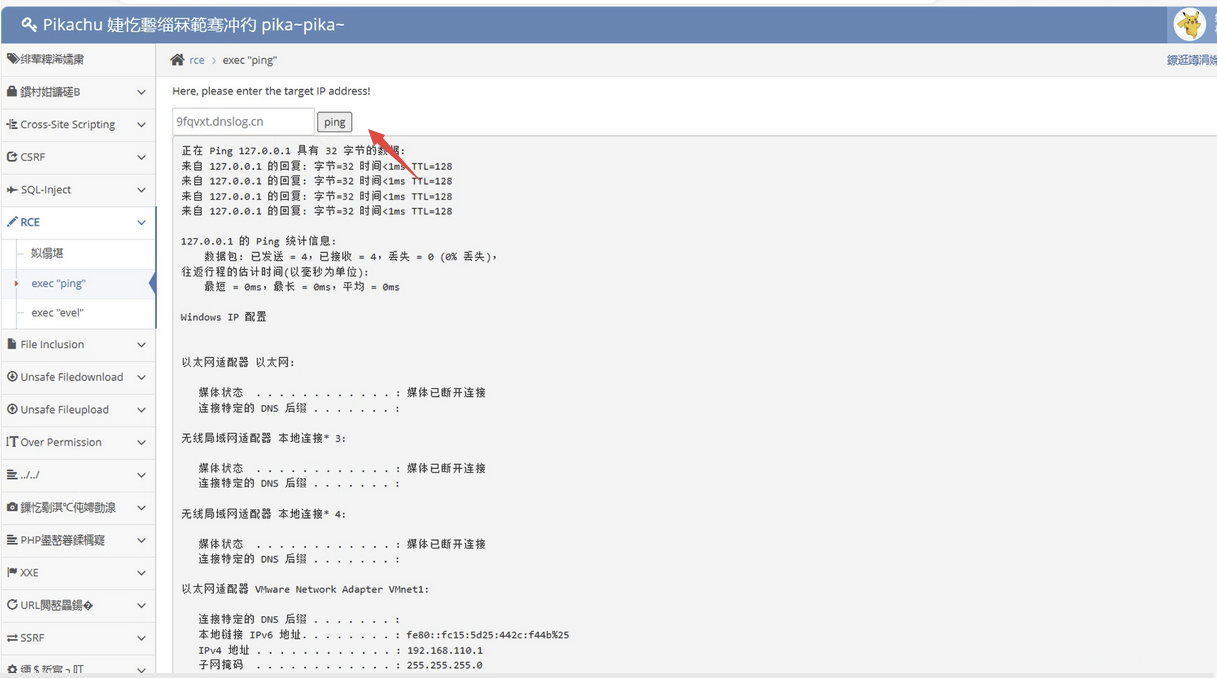Expand the SSRF menu chevron
This screenshot has width=1217, height=678.
141,638
